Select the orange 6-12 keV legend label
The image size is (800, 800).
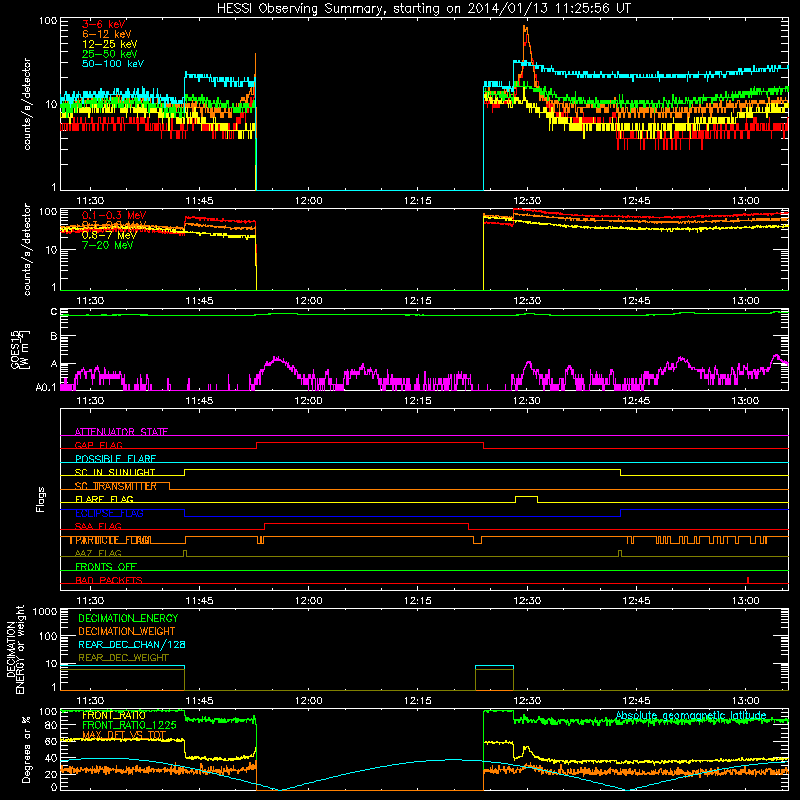107,34
